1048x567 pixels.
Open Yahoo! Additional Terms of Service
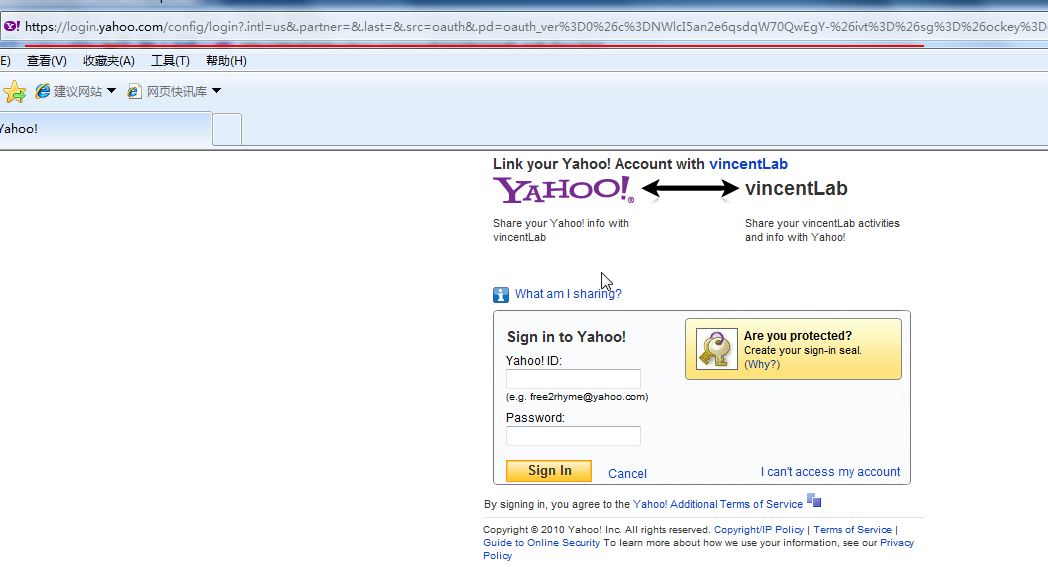click(717, 504)
